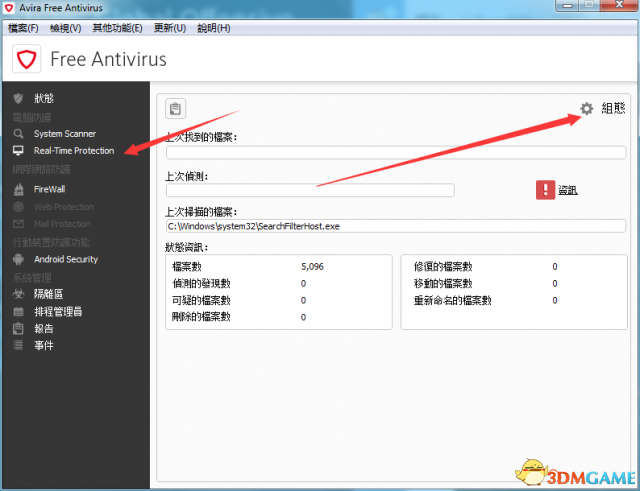Click the 事件 list icon in sidebar
This screenshot has height=491, width=640.
click(x=18, y=345)
